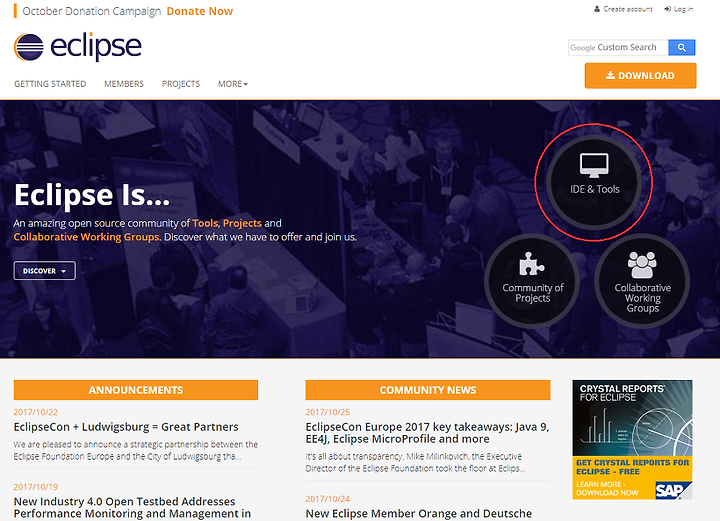Screen dimensions: 720x521
Task: Follow the Tools link in hero text
Action: click(205, 223)
